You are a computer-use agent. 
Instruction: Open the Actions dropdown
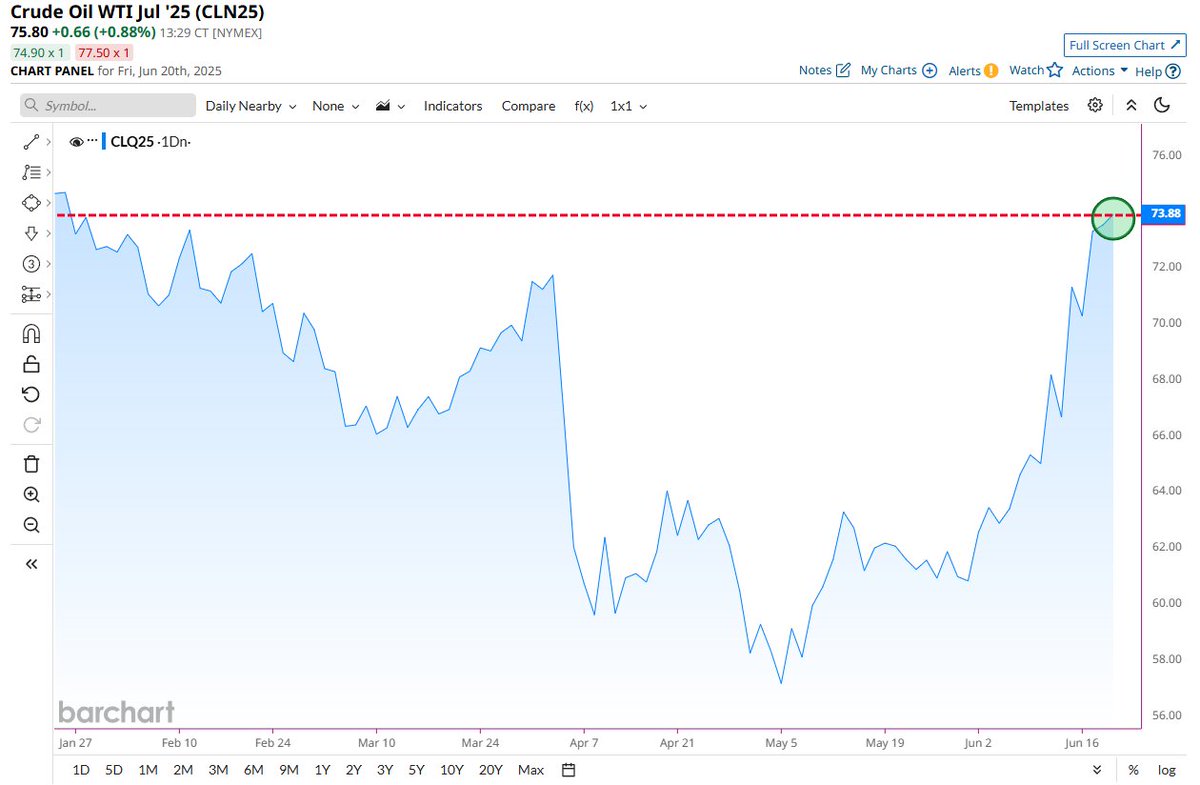(x=1100, y=71)
